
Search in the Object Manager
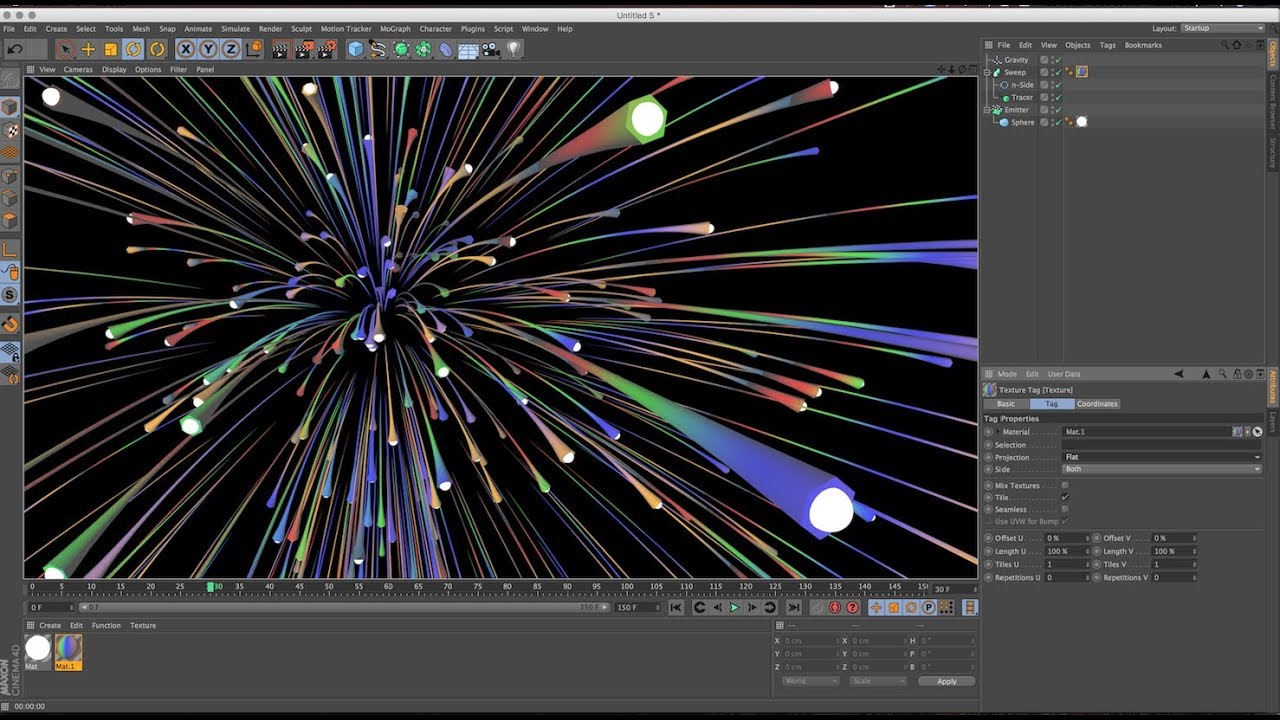coord(1226,45)
